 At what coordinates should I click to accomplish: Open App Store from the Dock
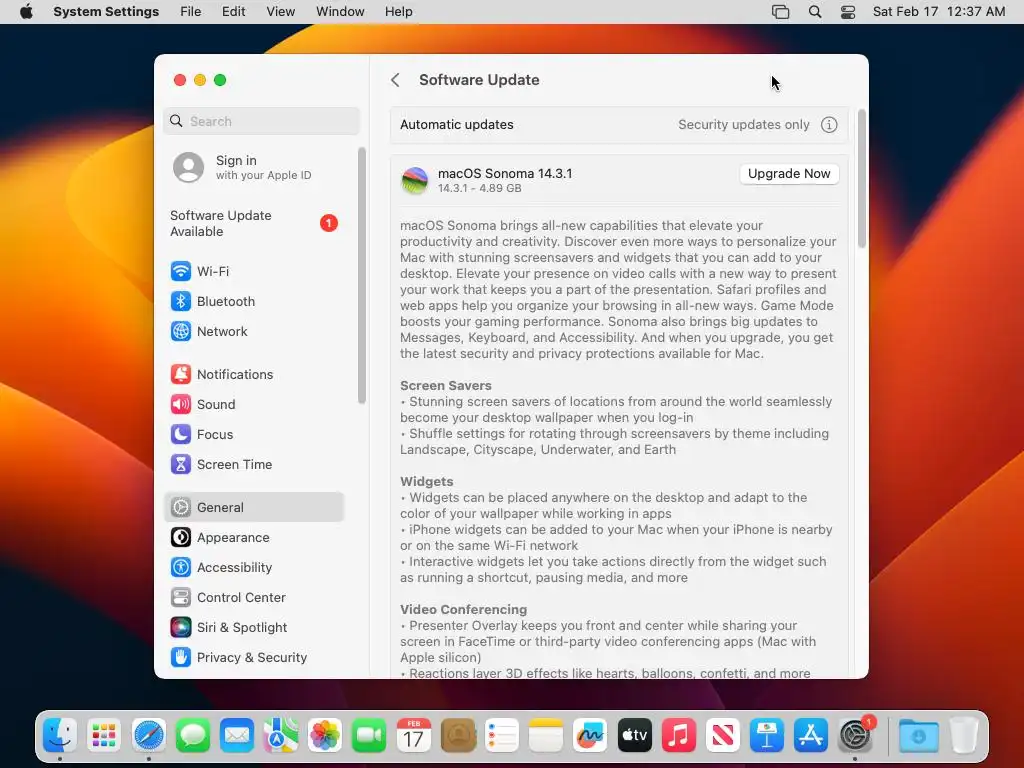[811, 736]
